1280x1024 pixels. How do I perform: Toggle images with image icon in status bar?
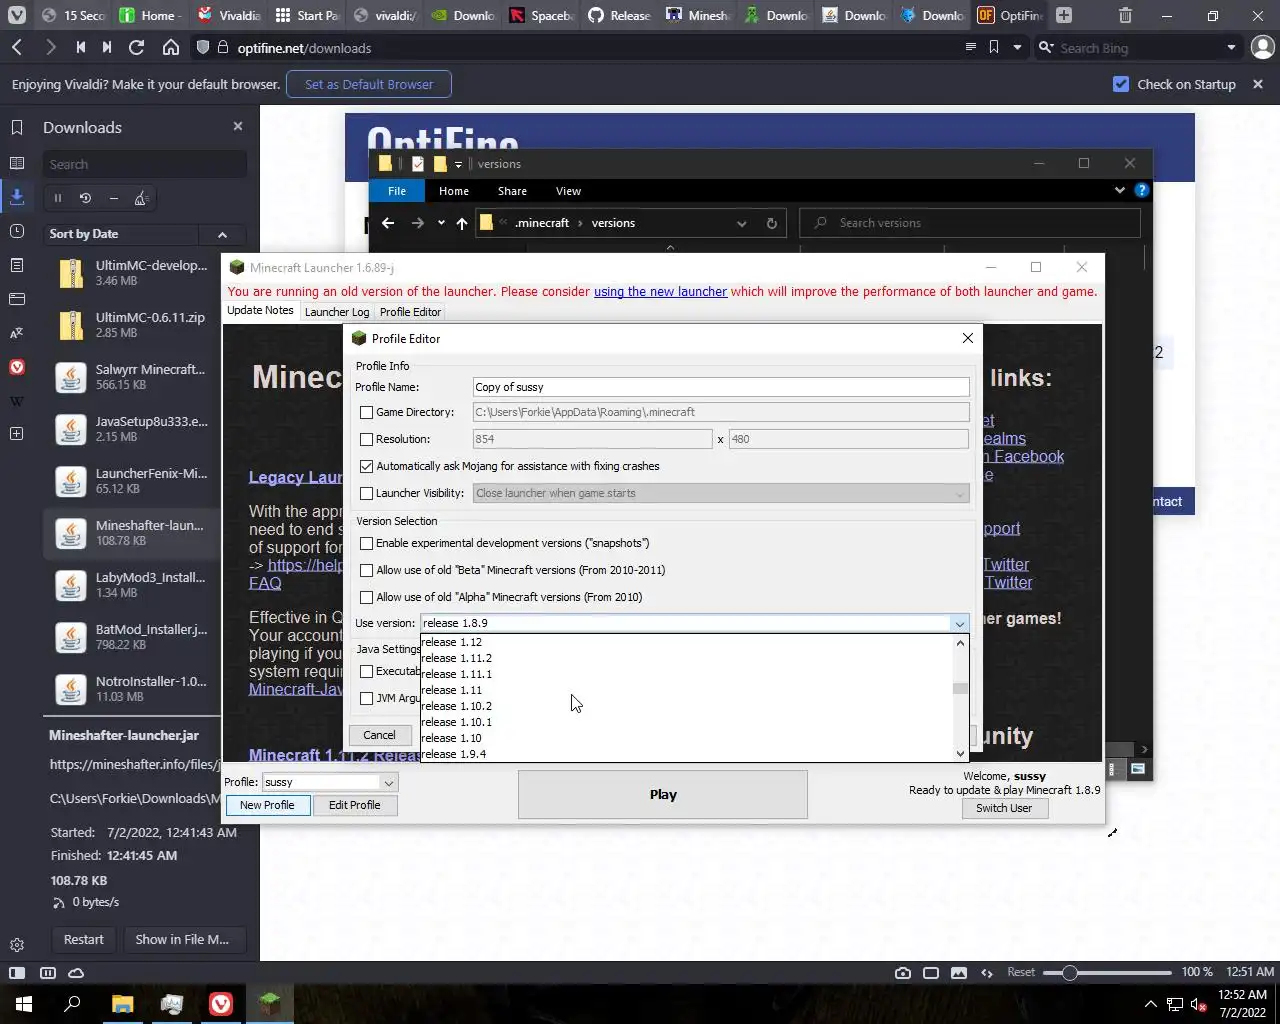(959, 972)
